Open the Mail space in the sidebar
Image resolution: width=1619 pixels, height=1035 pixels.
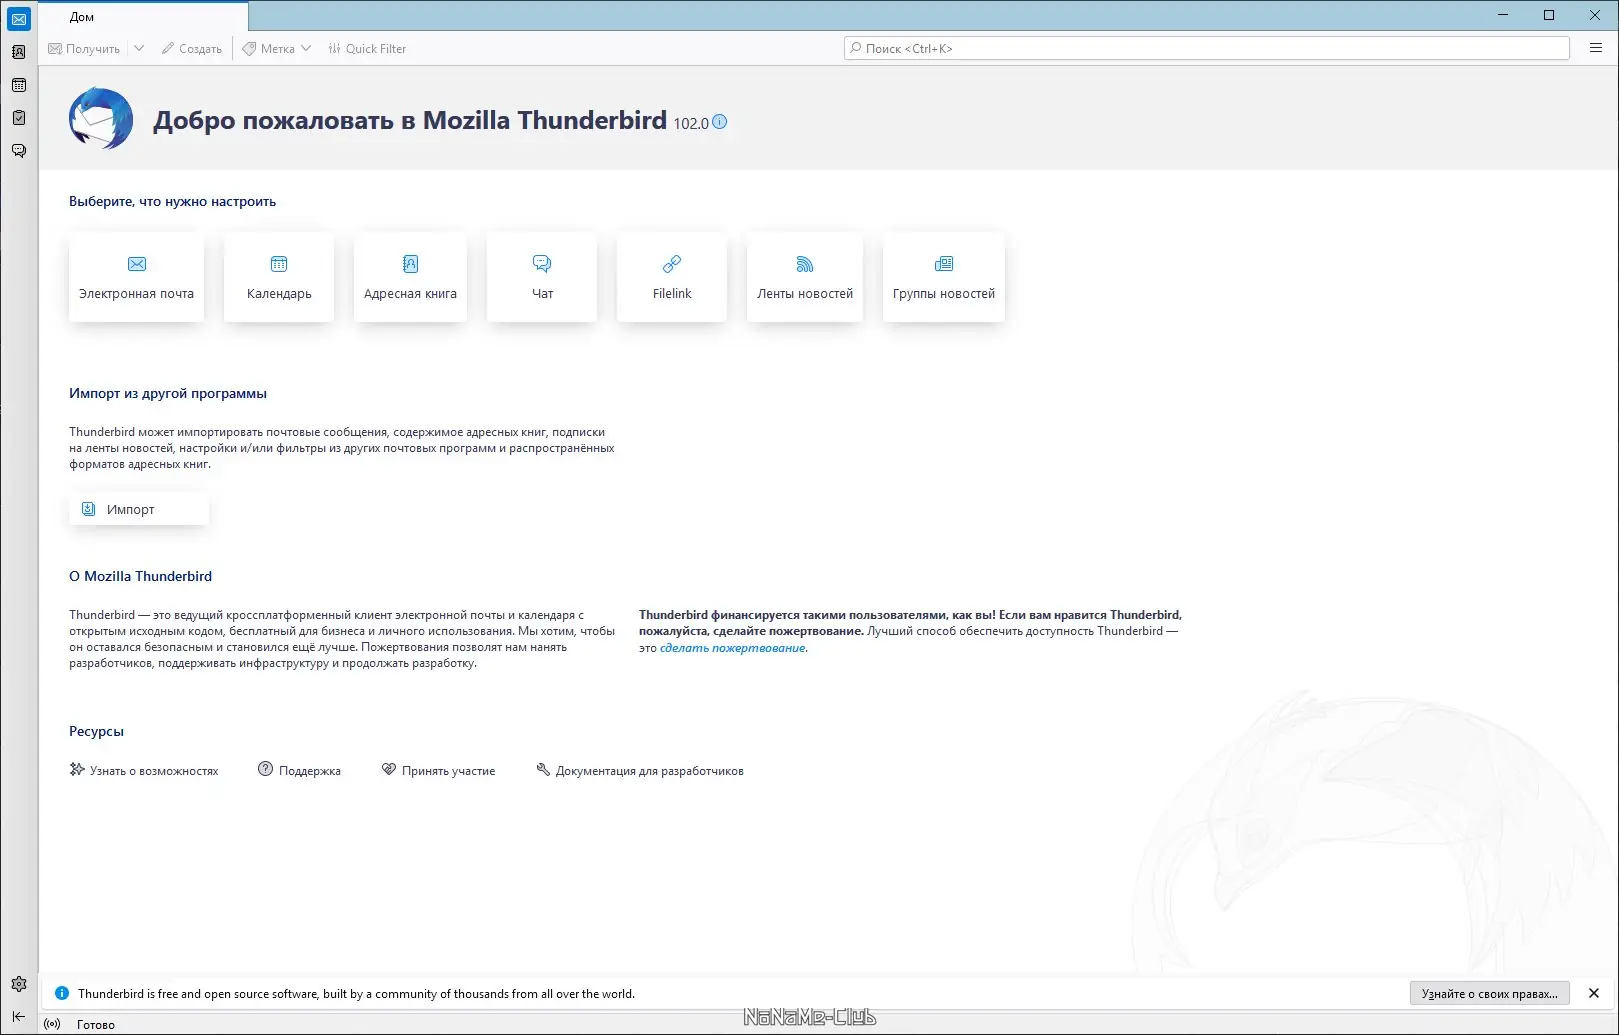click(19, 19)
